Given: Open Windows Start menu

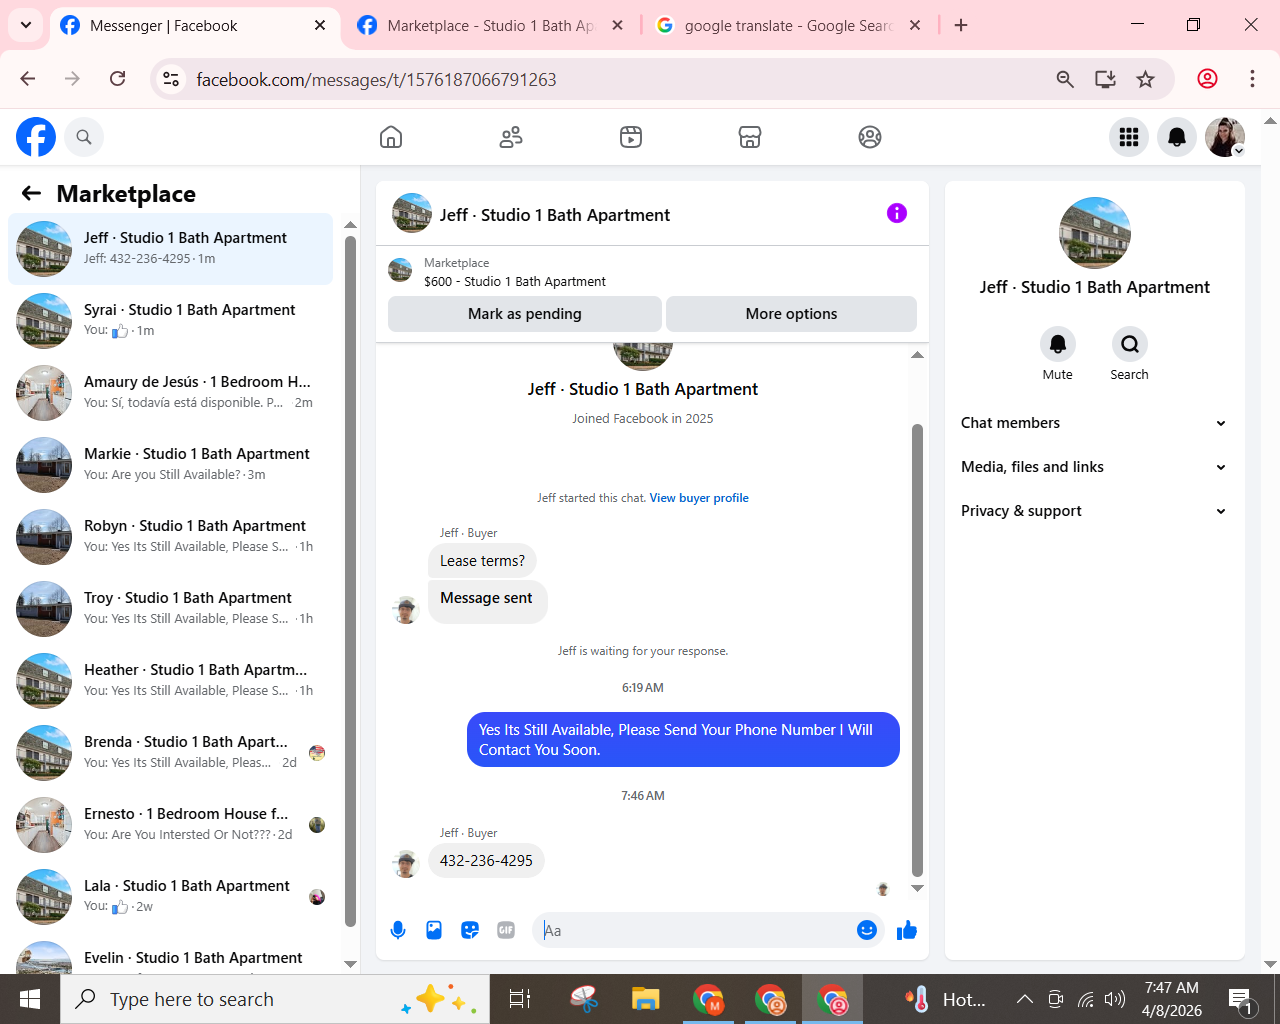Looking at the screenshot, I should point(30,999).
